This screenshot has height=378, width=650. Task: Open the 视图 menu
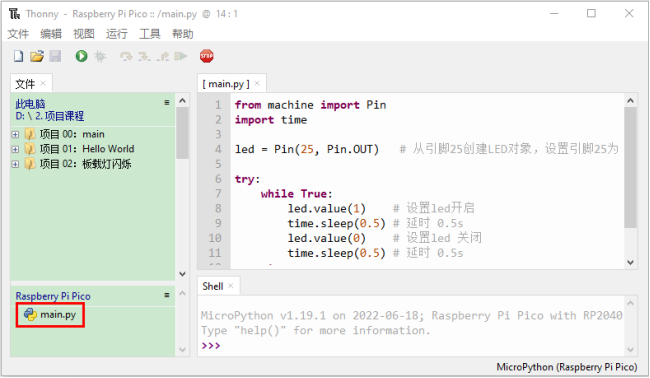pos(84,34)
